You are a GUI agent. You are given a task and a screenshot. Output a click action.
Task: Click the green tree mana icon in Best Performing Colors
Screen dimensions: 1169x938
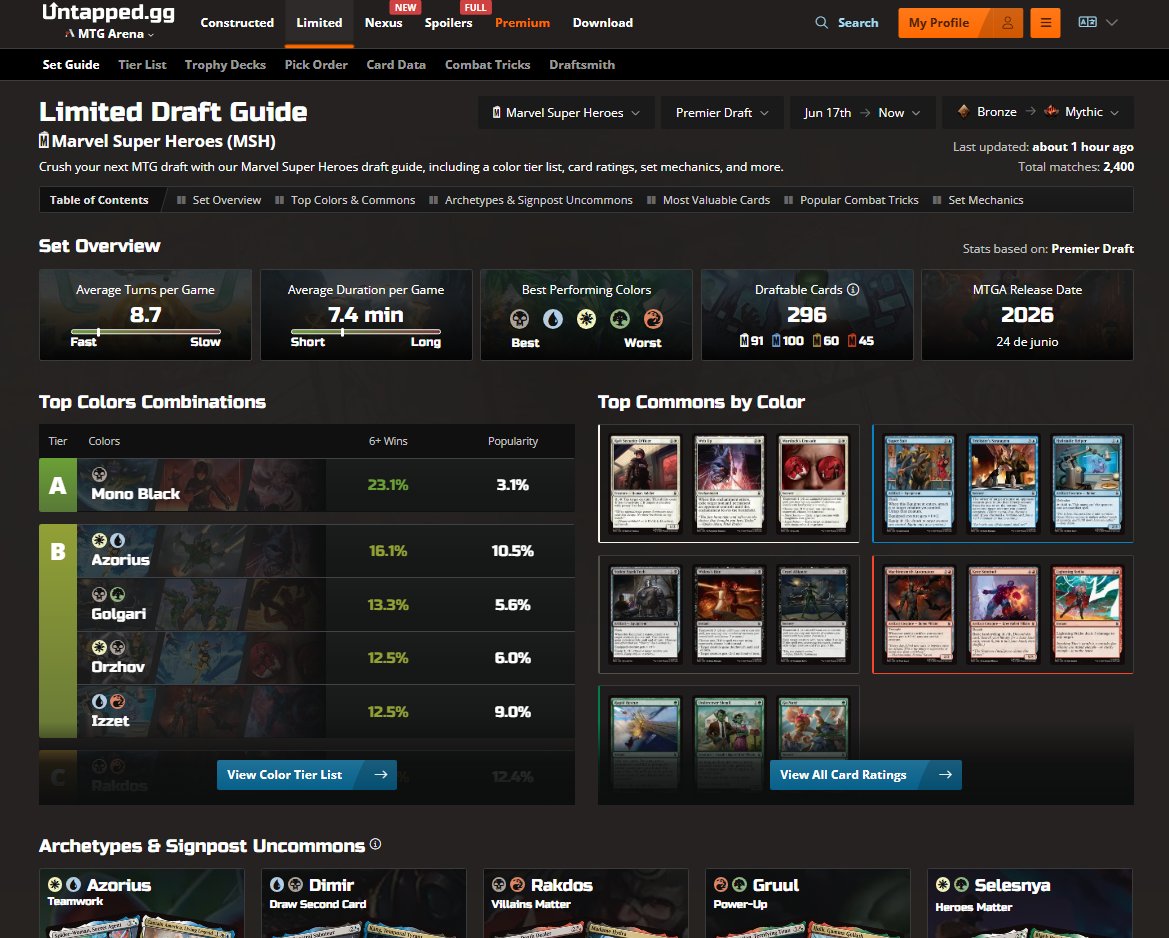click(x=620, y=319)
